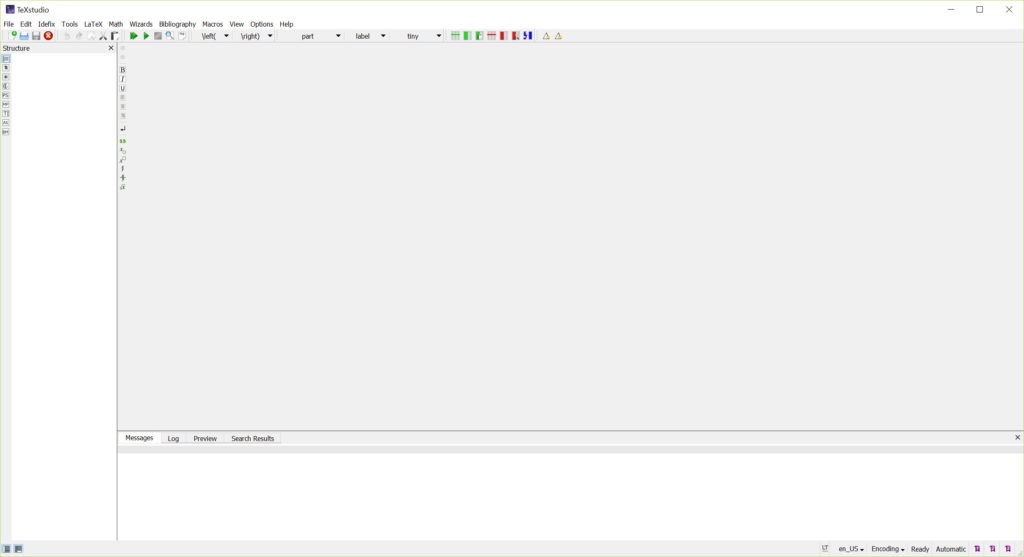Switch to the Log tab
Viewport: 1024px width, 557px height.
173,439
